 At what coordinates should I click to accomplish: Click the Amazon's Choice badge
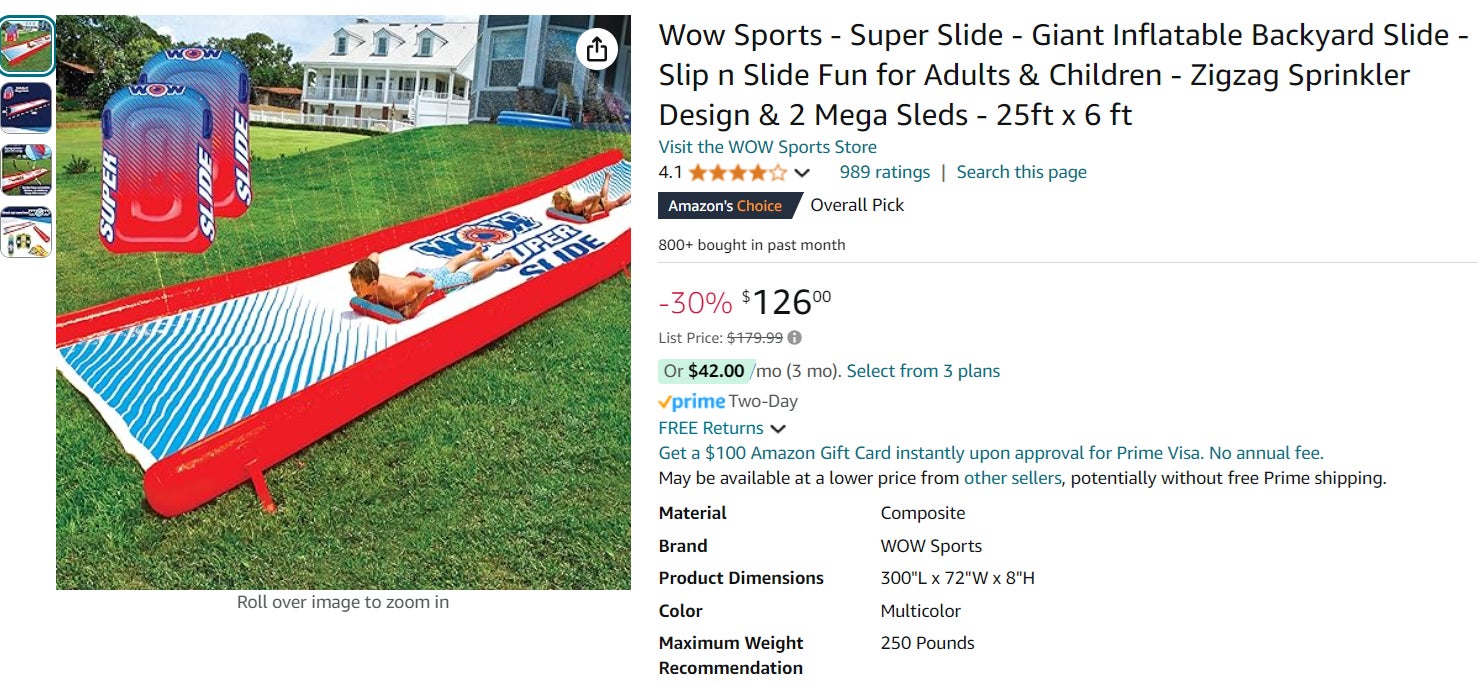click(725, 206)
